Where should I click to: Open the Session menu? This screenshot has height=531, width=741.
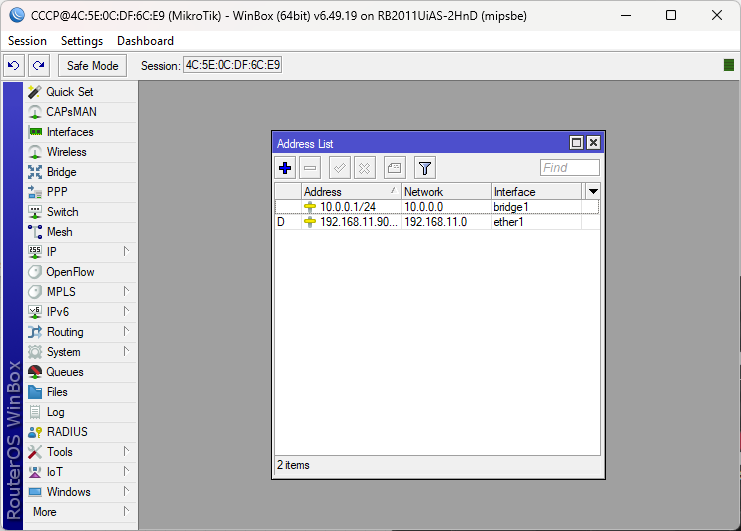click(27, 41)
